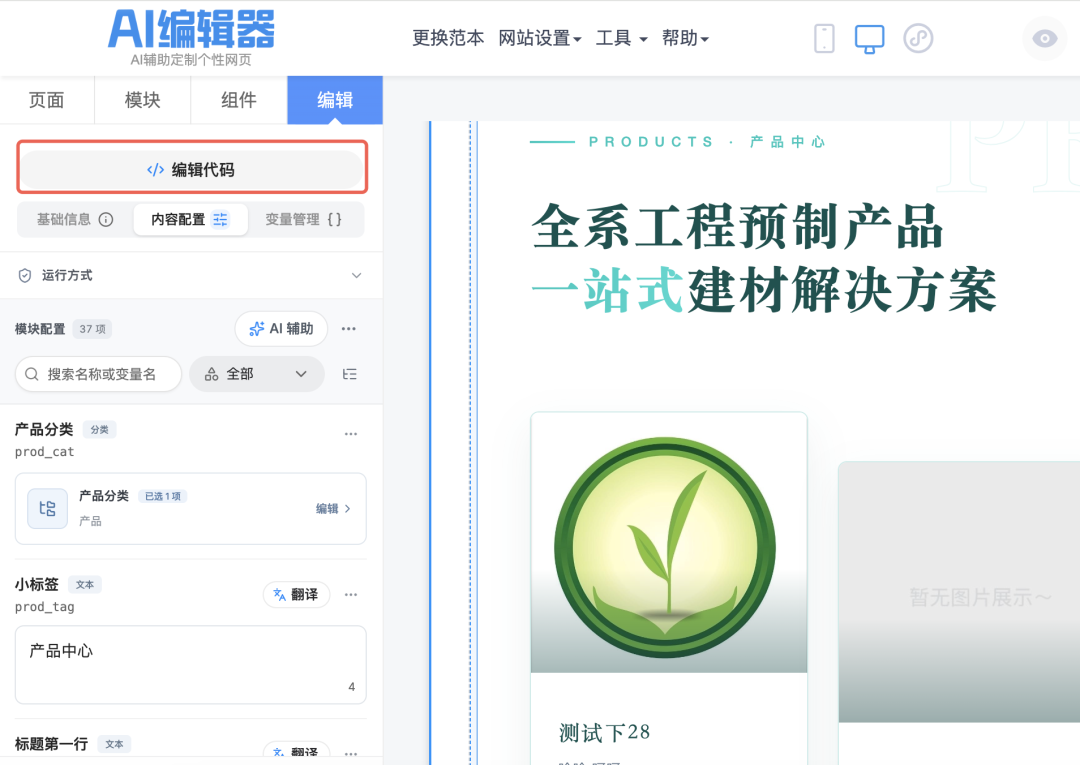Click the 一站式建材解决方案 heading line
The width and height of the screenshot is (1080, 765).
tap(765, 290)
